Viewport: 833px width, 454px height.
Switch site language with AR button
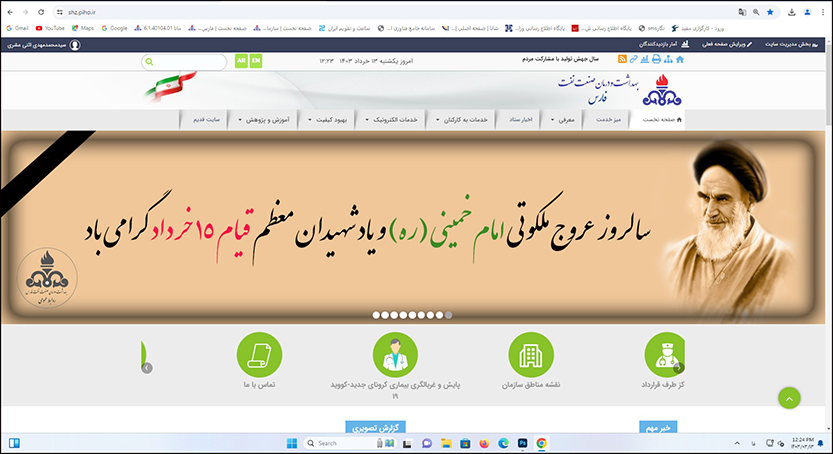[x=241, y=61]
